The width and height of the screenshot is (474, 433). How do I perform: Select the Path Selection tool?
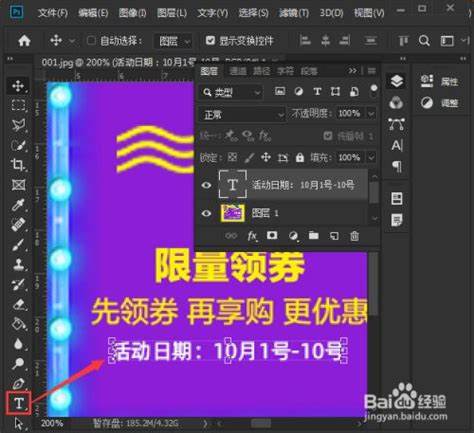click(18, 424)
